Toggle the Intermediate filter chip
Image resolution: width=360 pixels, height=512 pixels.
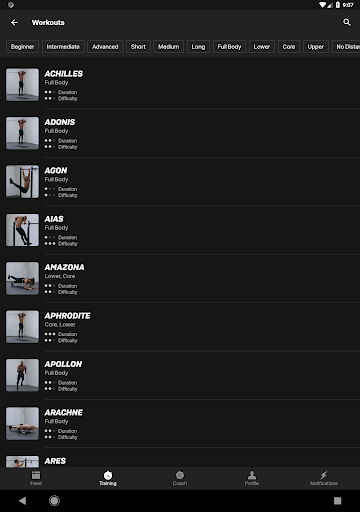63,47
